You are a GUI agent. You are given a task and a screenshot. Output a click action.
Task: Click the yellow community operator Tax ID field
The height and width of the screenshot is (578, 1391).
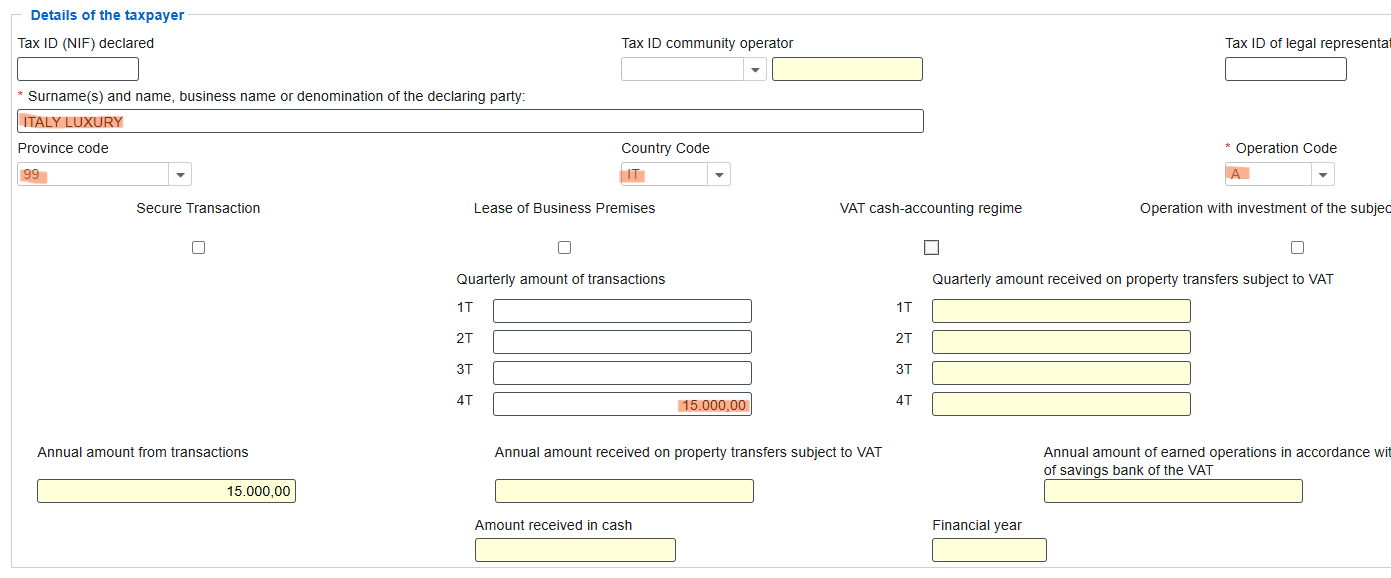(x=847, y=69)
